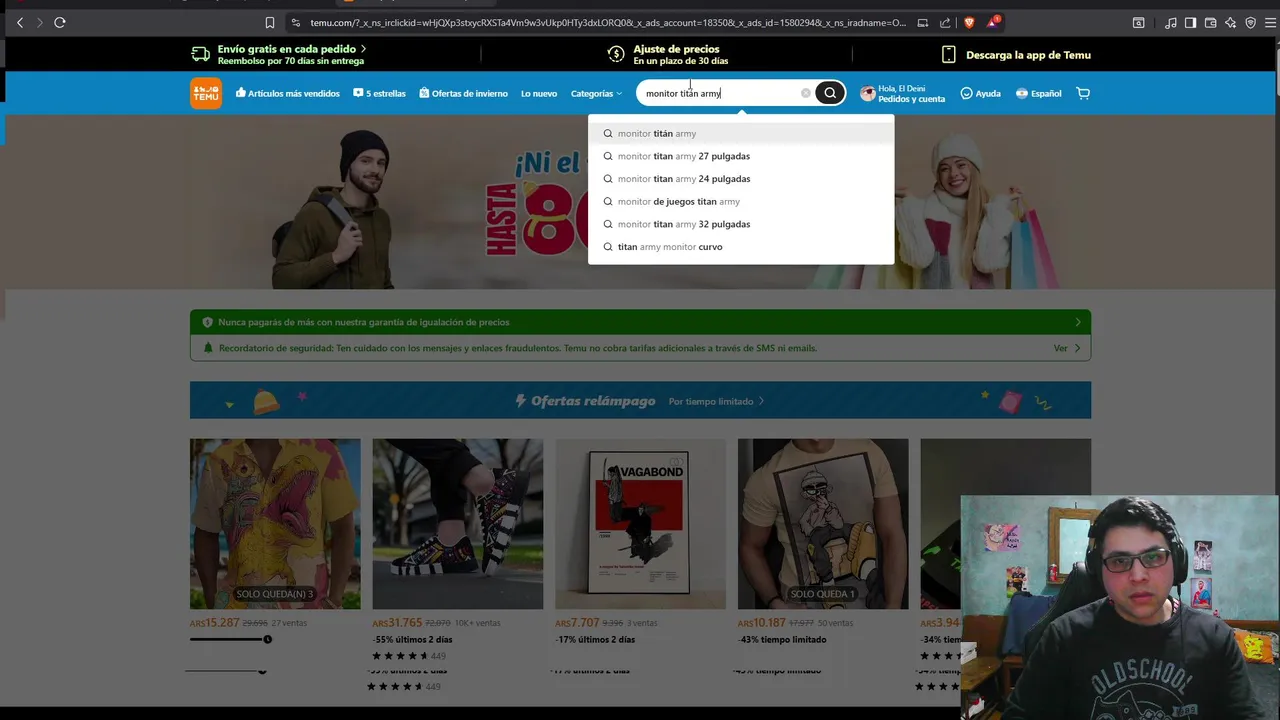Click the ARS 31.765 price
The image size is (1280, 720).
(x=398, y=623)
